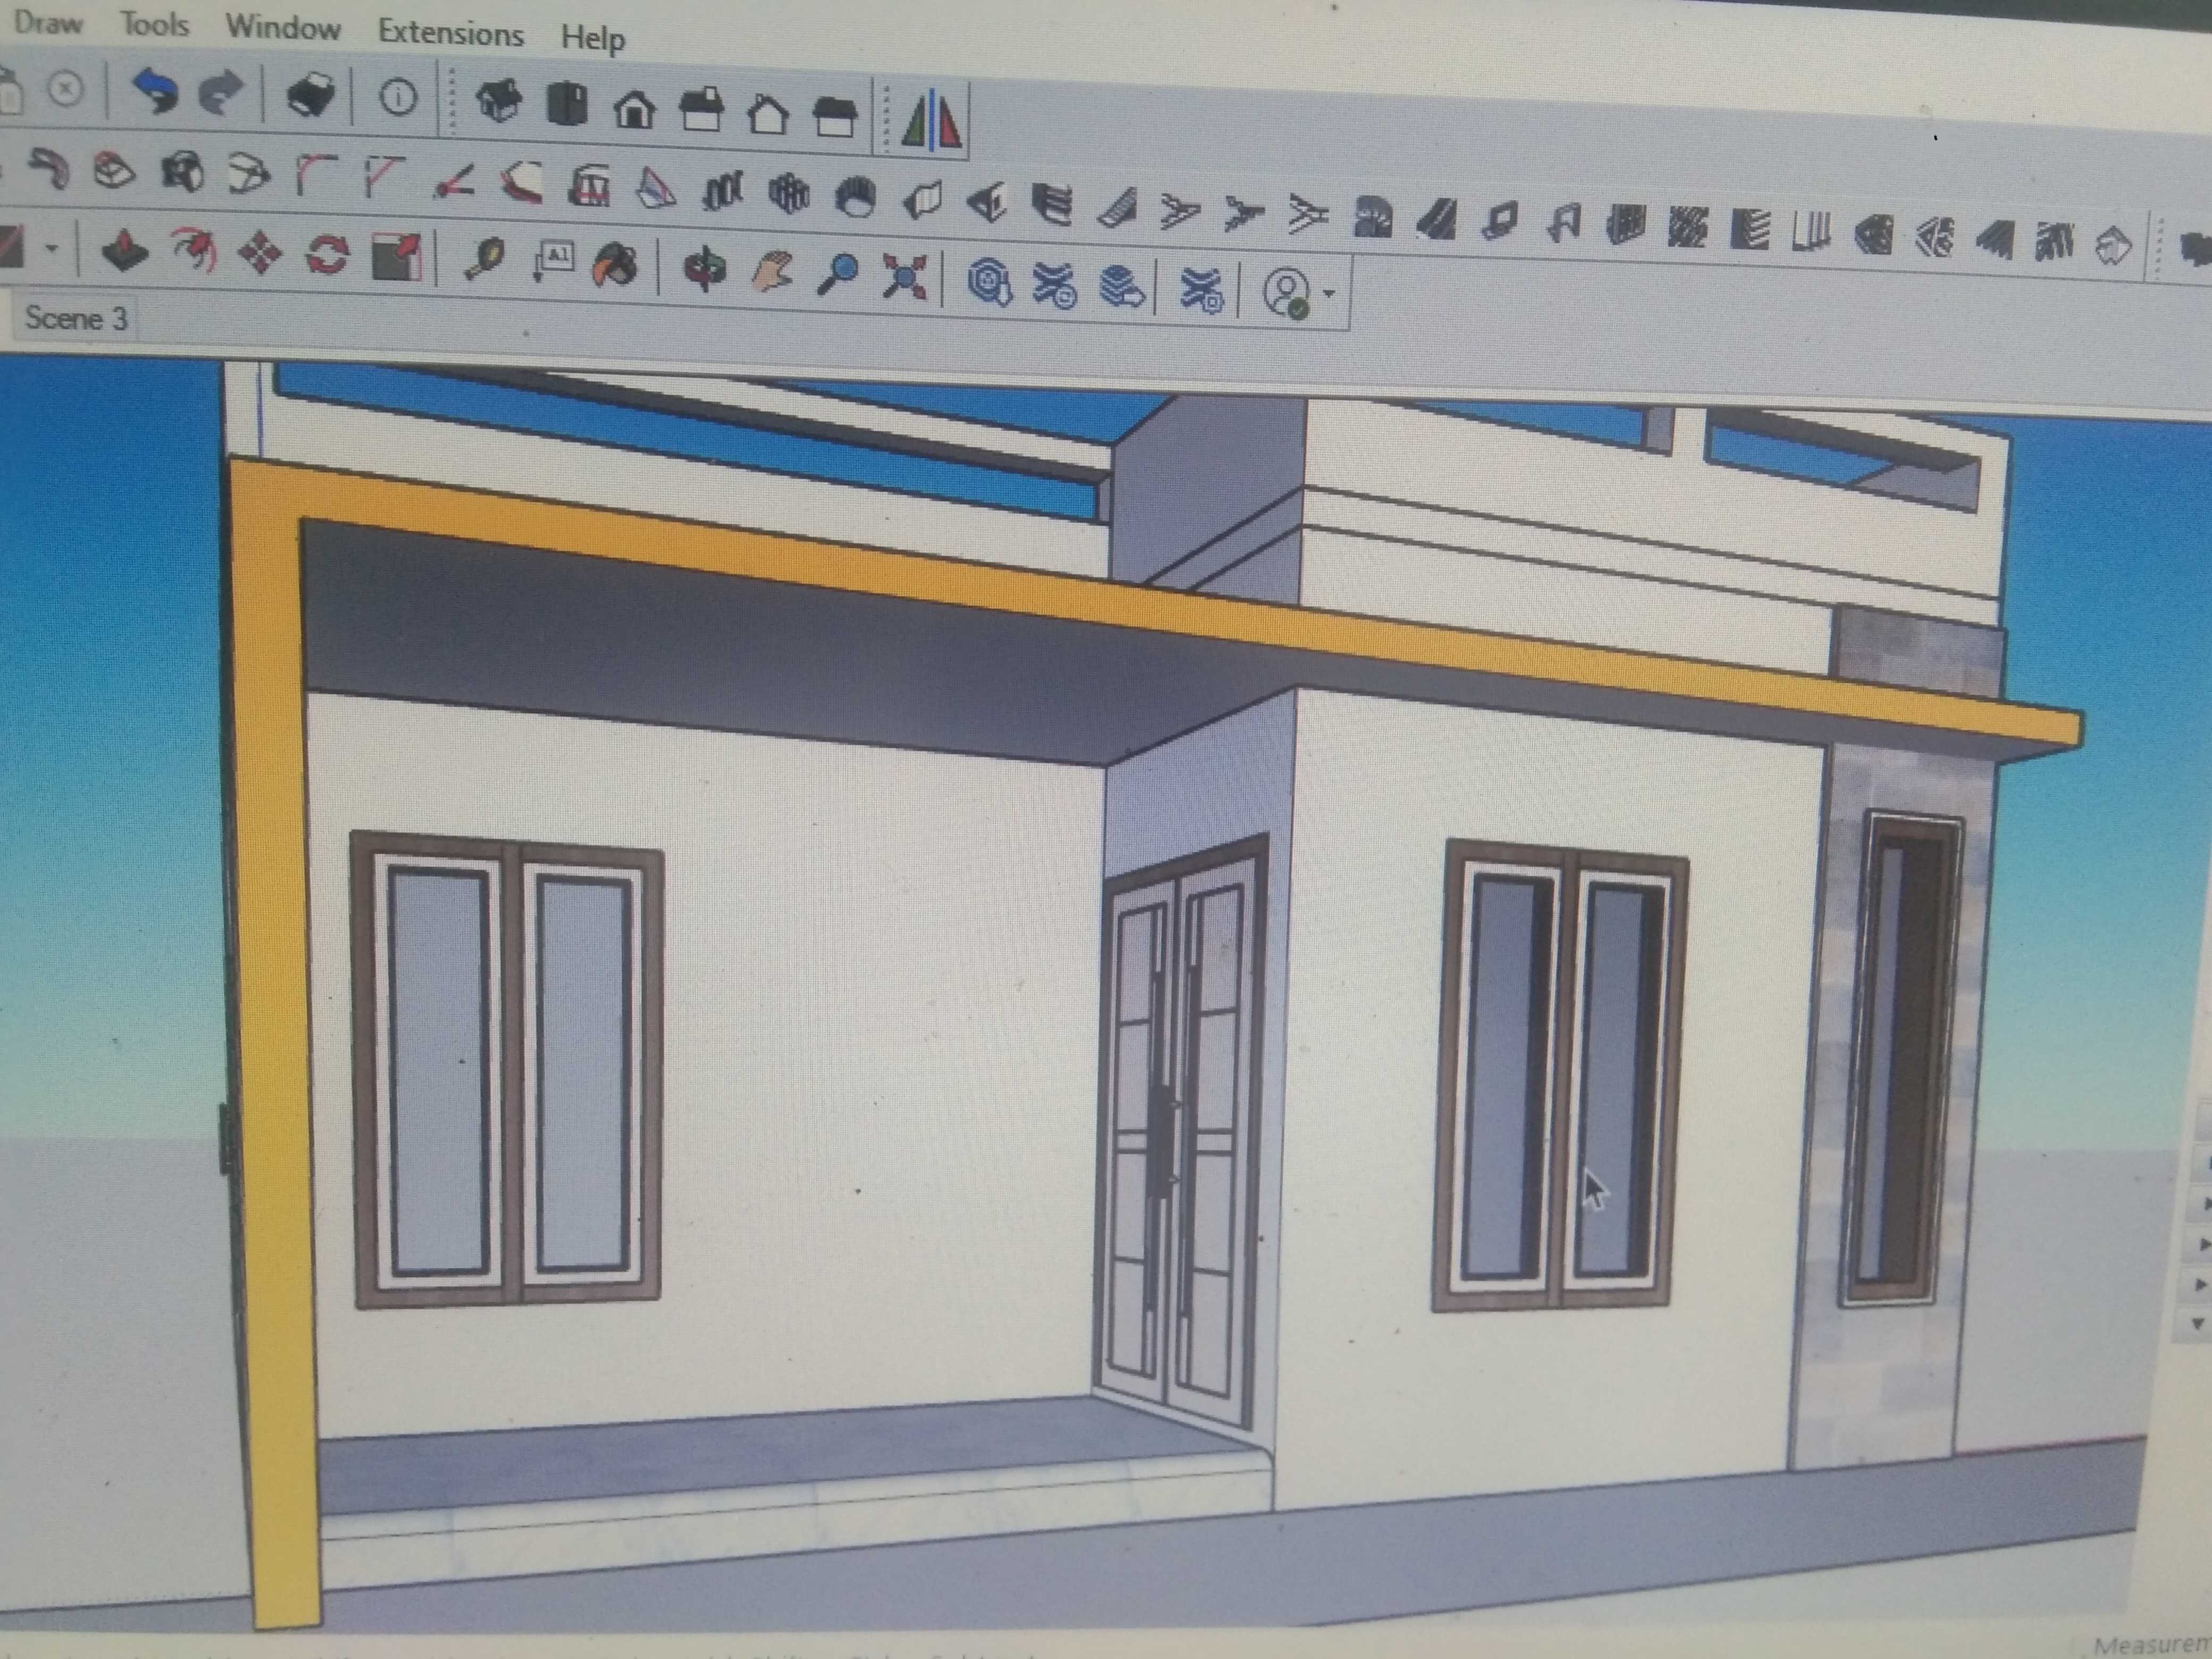Open the Extensions menu
Screen dimensions: 2212x1659
(450, 33)
